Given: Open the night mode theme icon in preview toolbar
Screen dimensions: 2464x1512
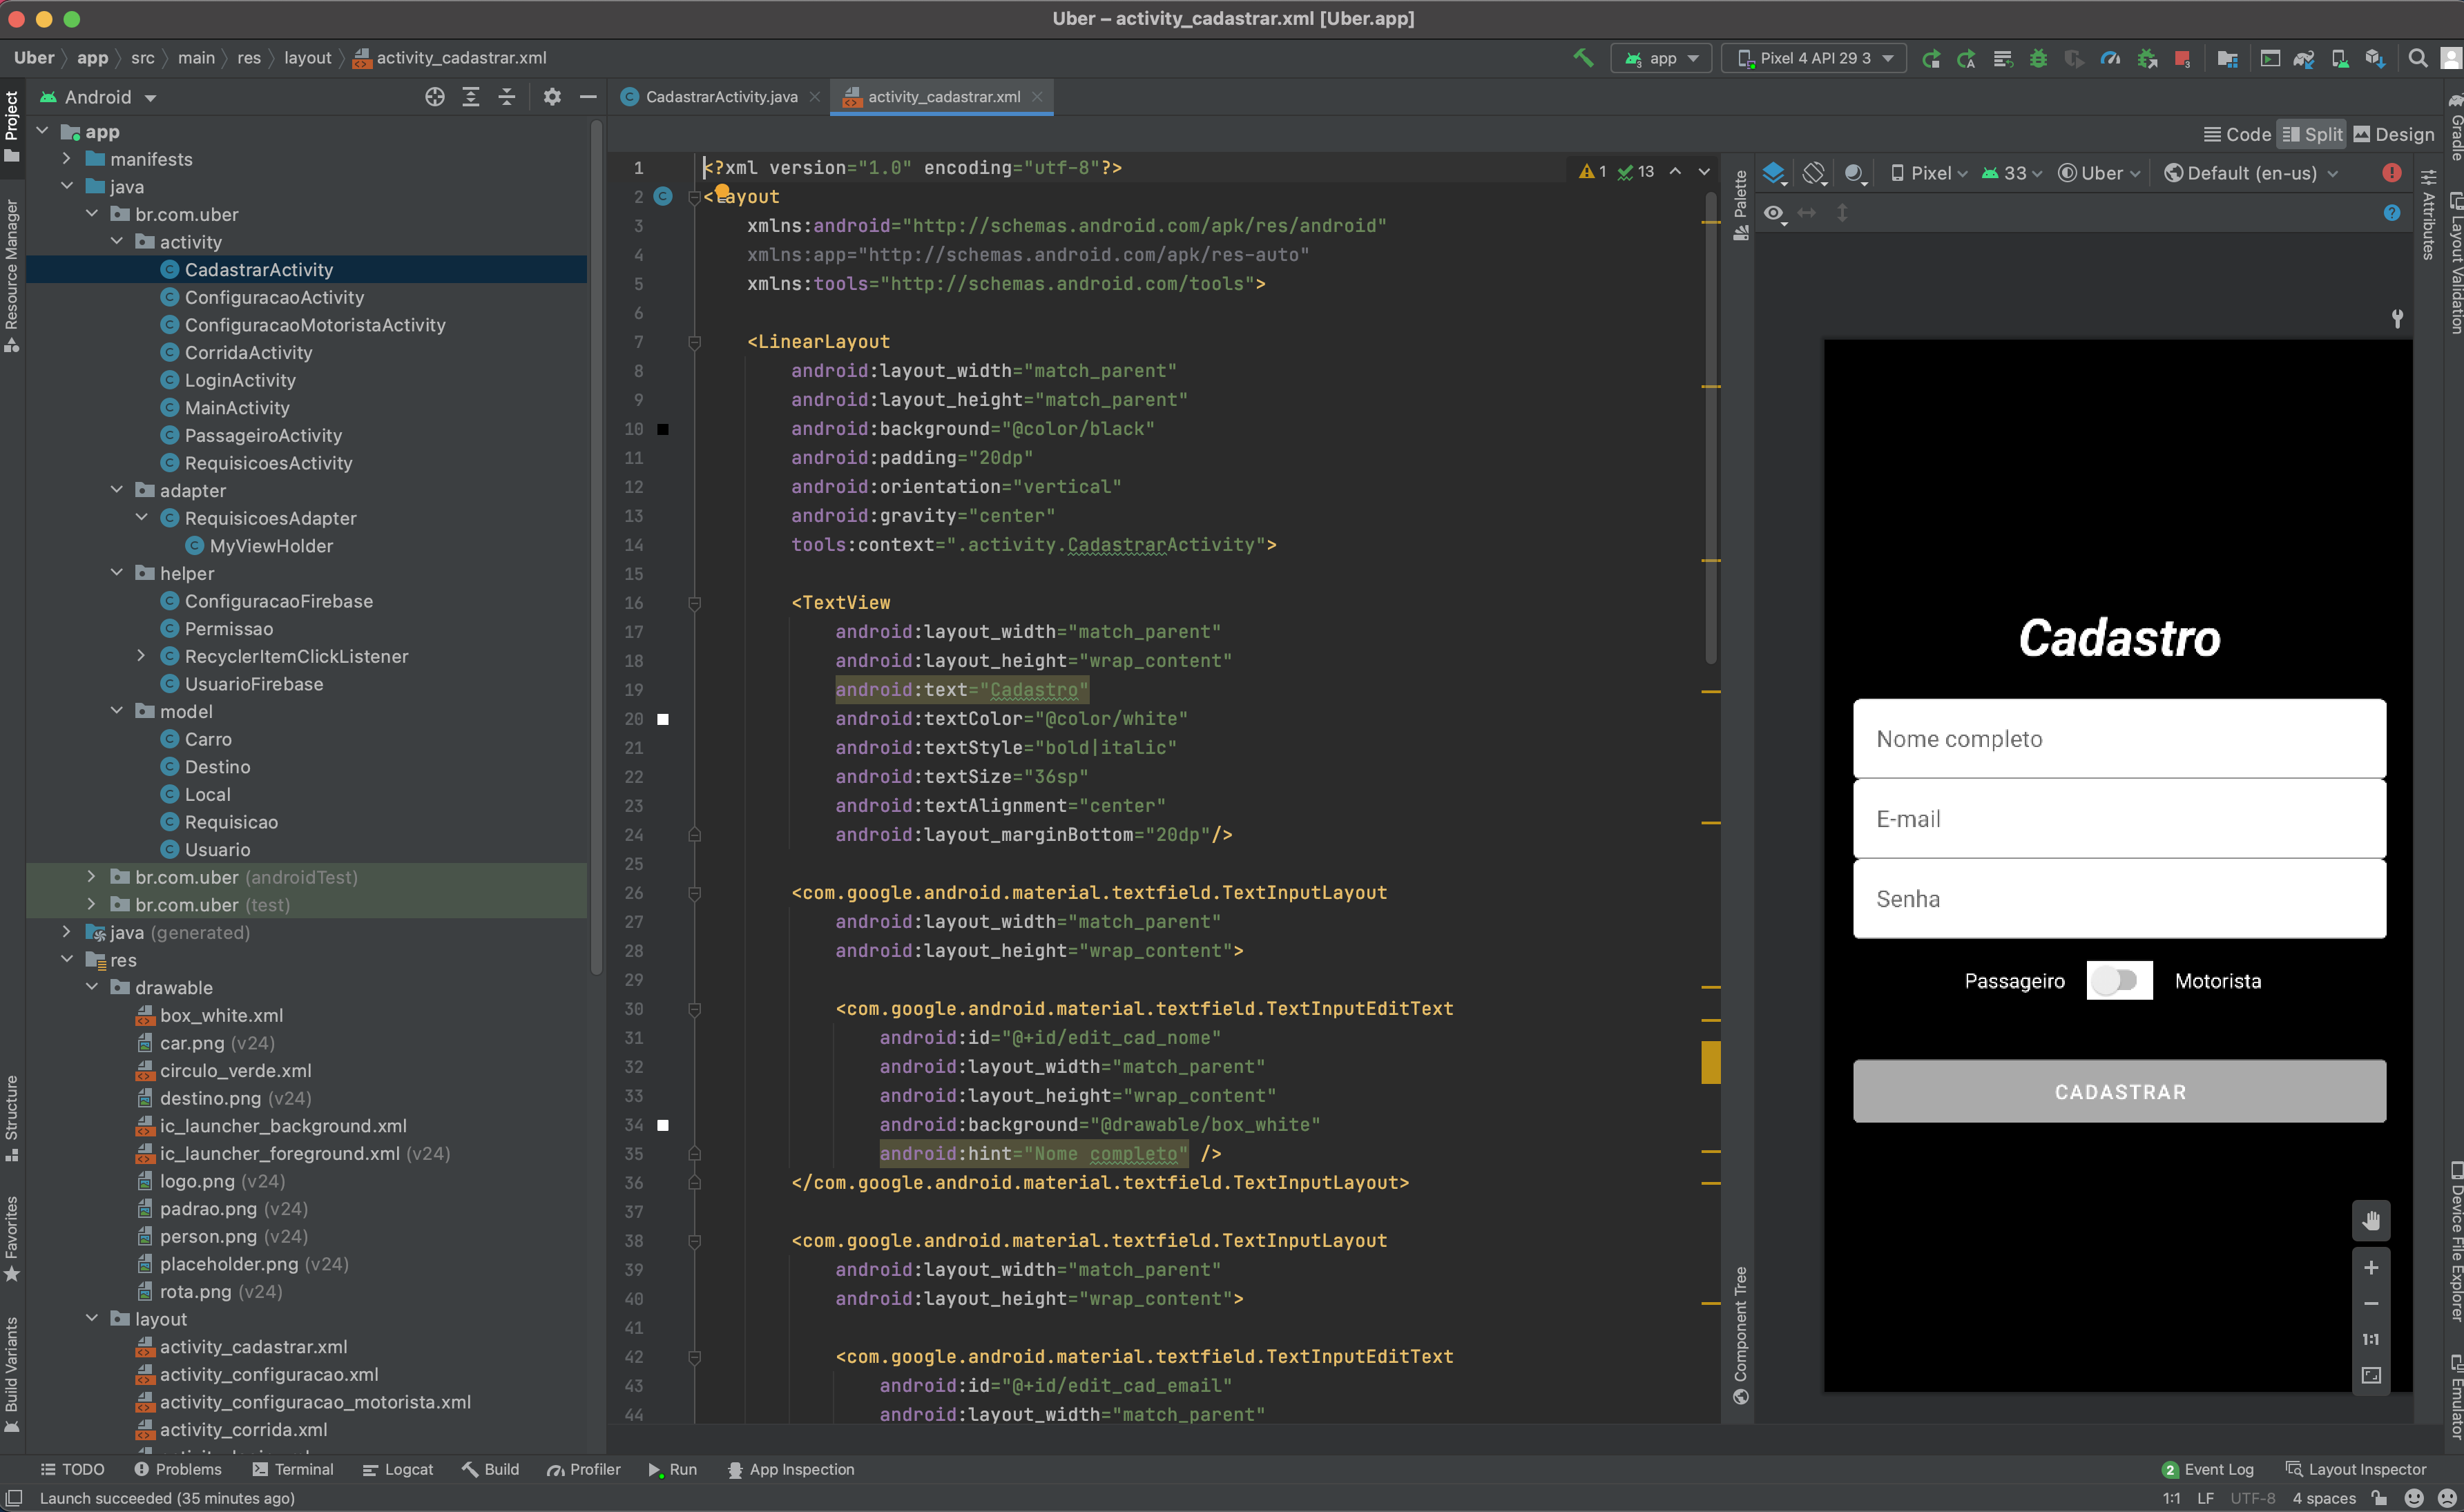Looking at the screenshot, I should (x=1855, y=172).
